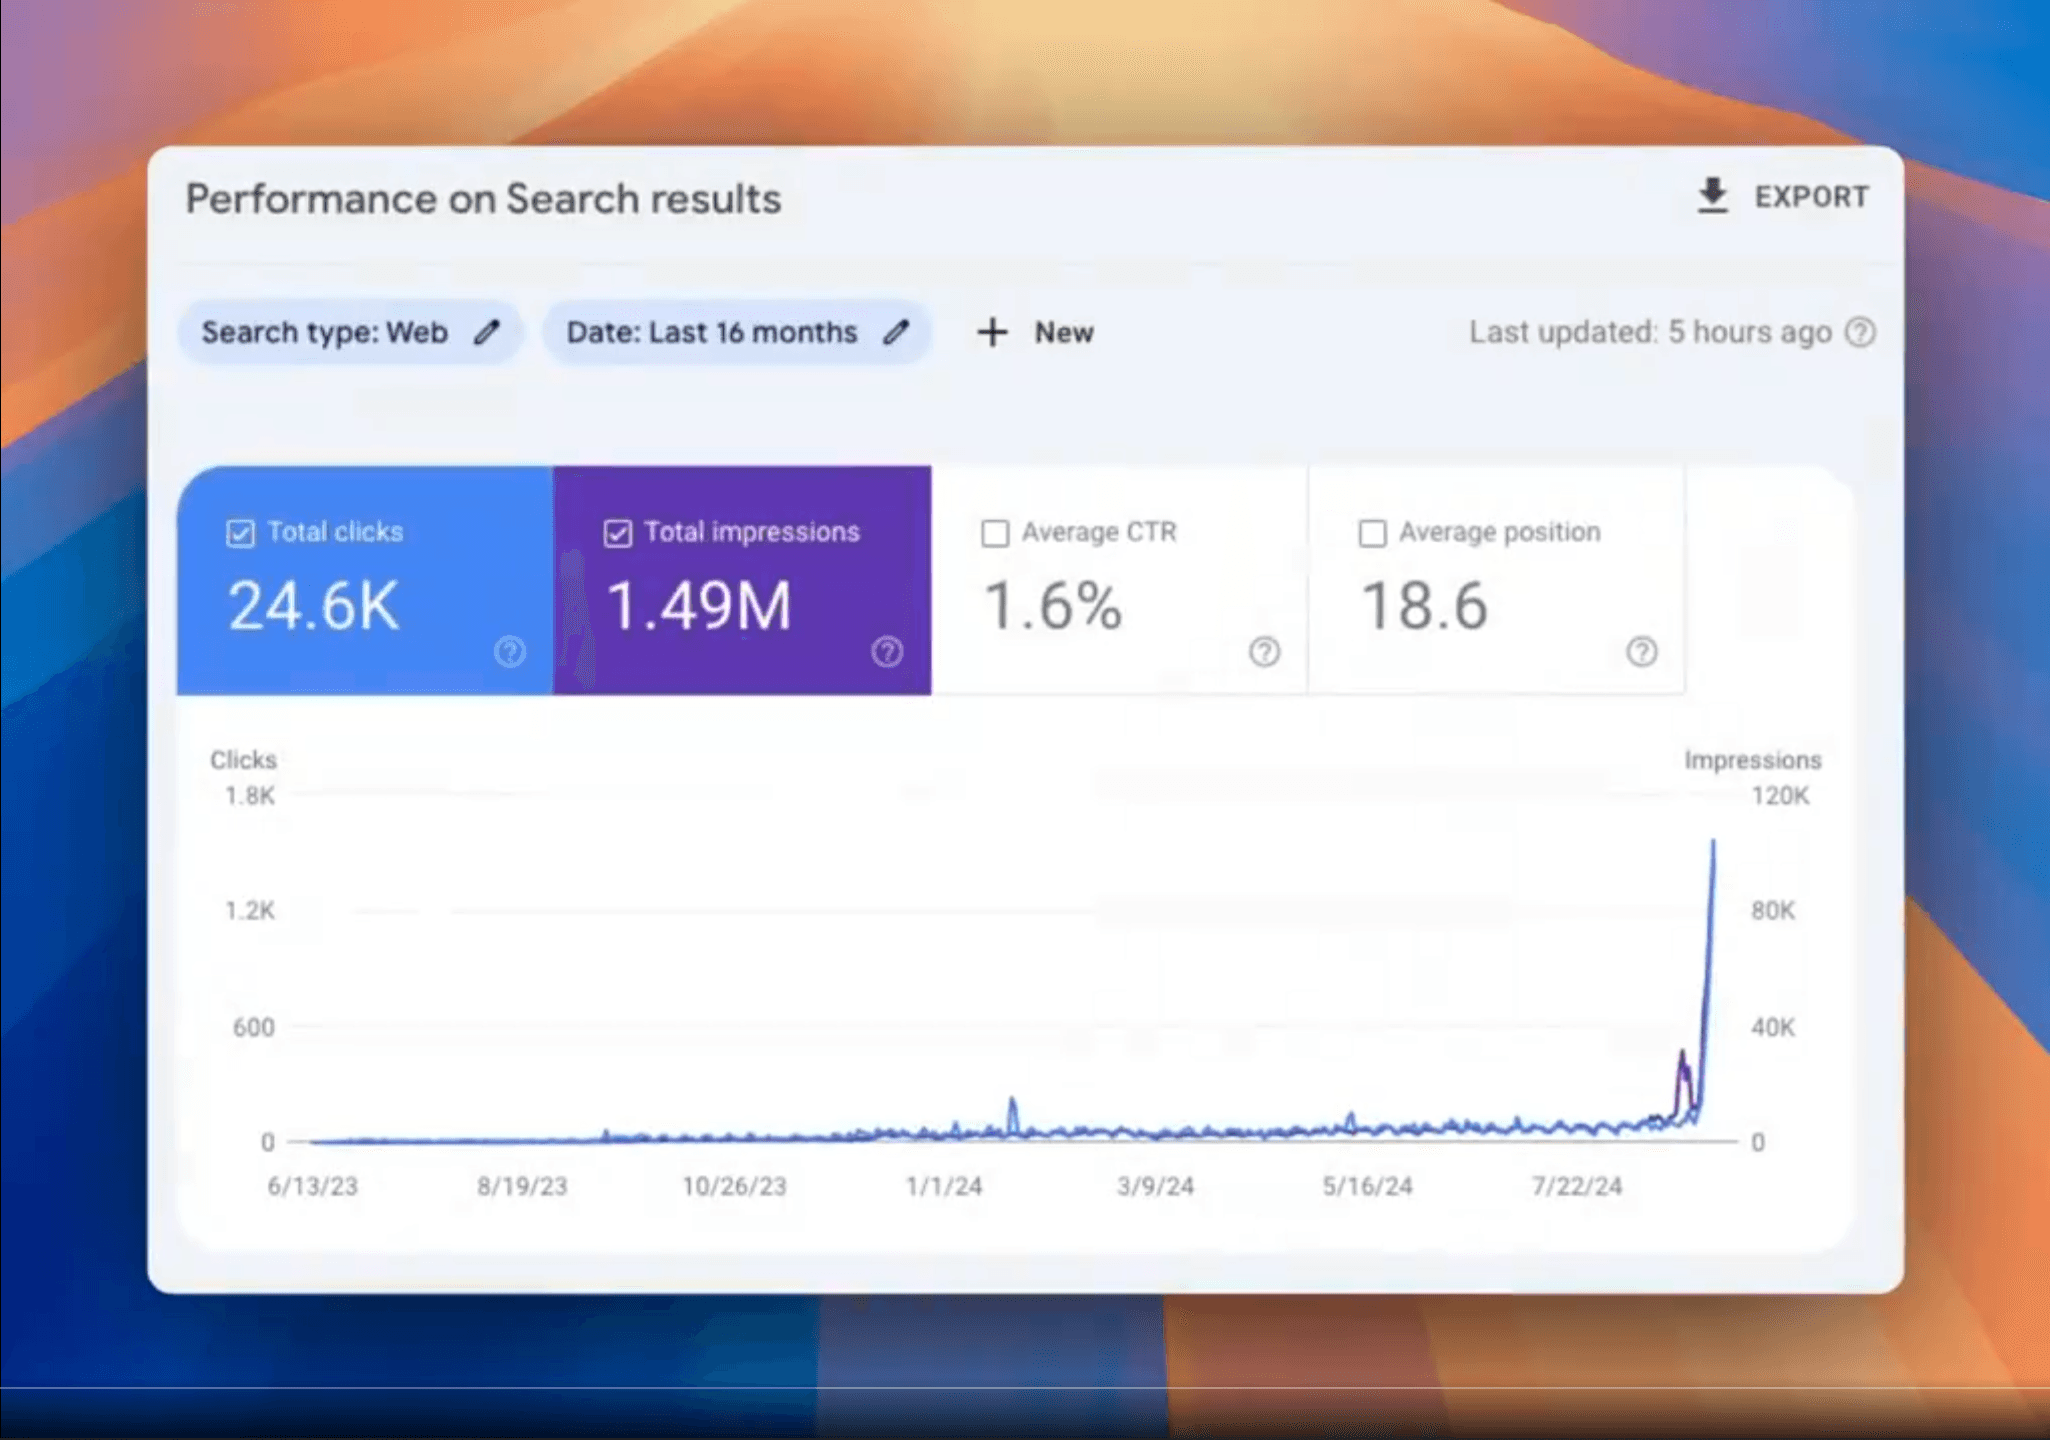Screen dimensions: 2050x1440
Task: Click the plus icon to add filter
Action: pos(992,332)
